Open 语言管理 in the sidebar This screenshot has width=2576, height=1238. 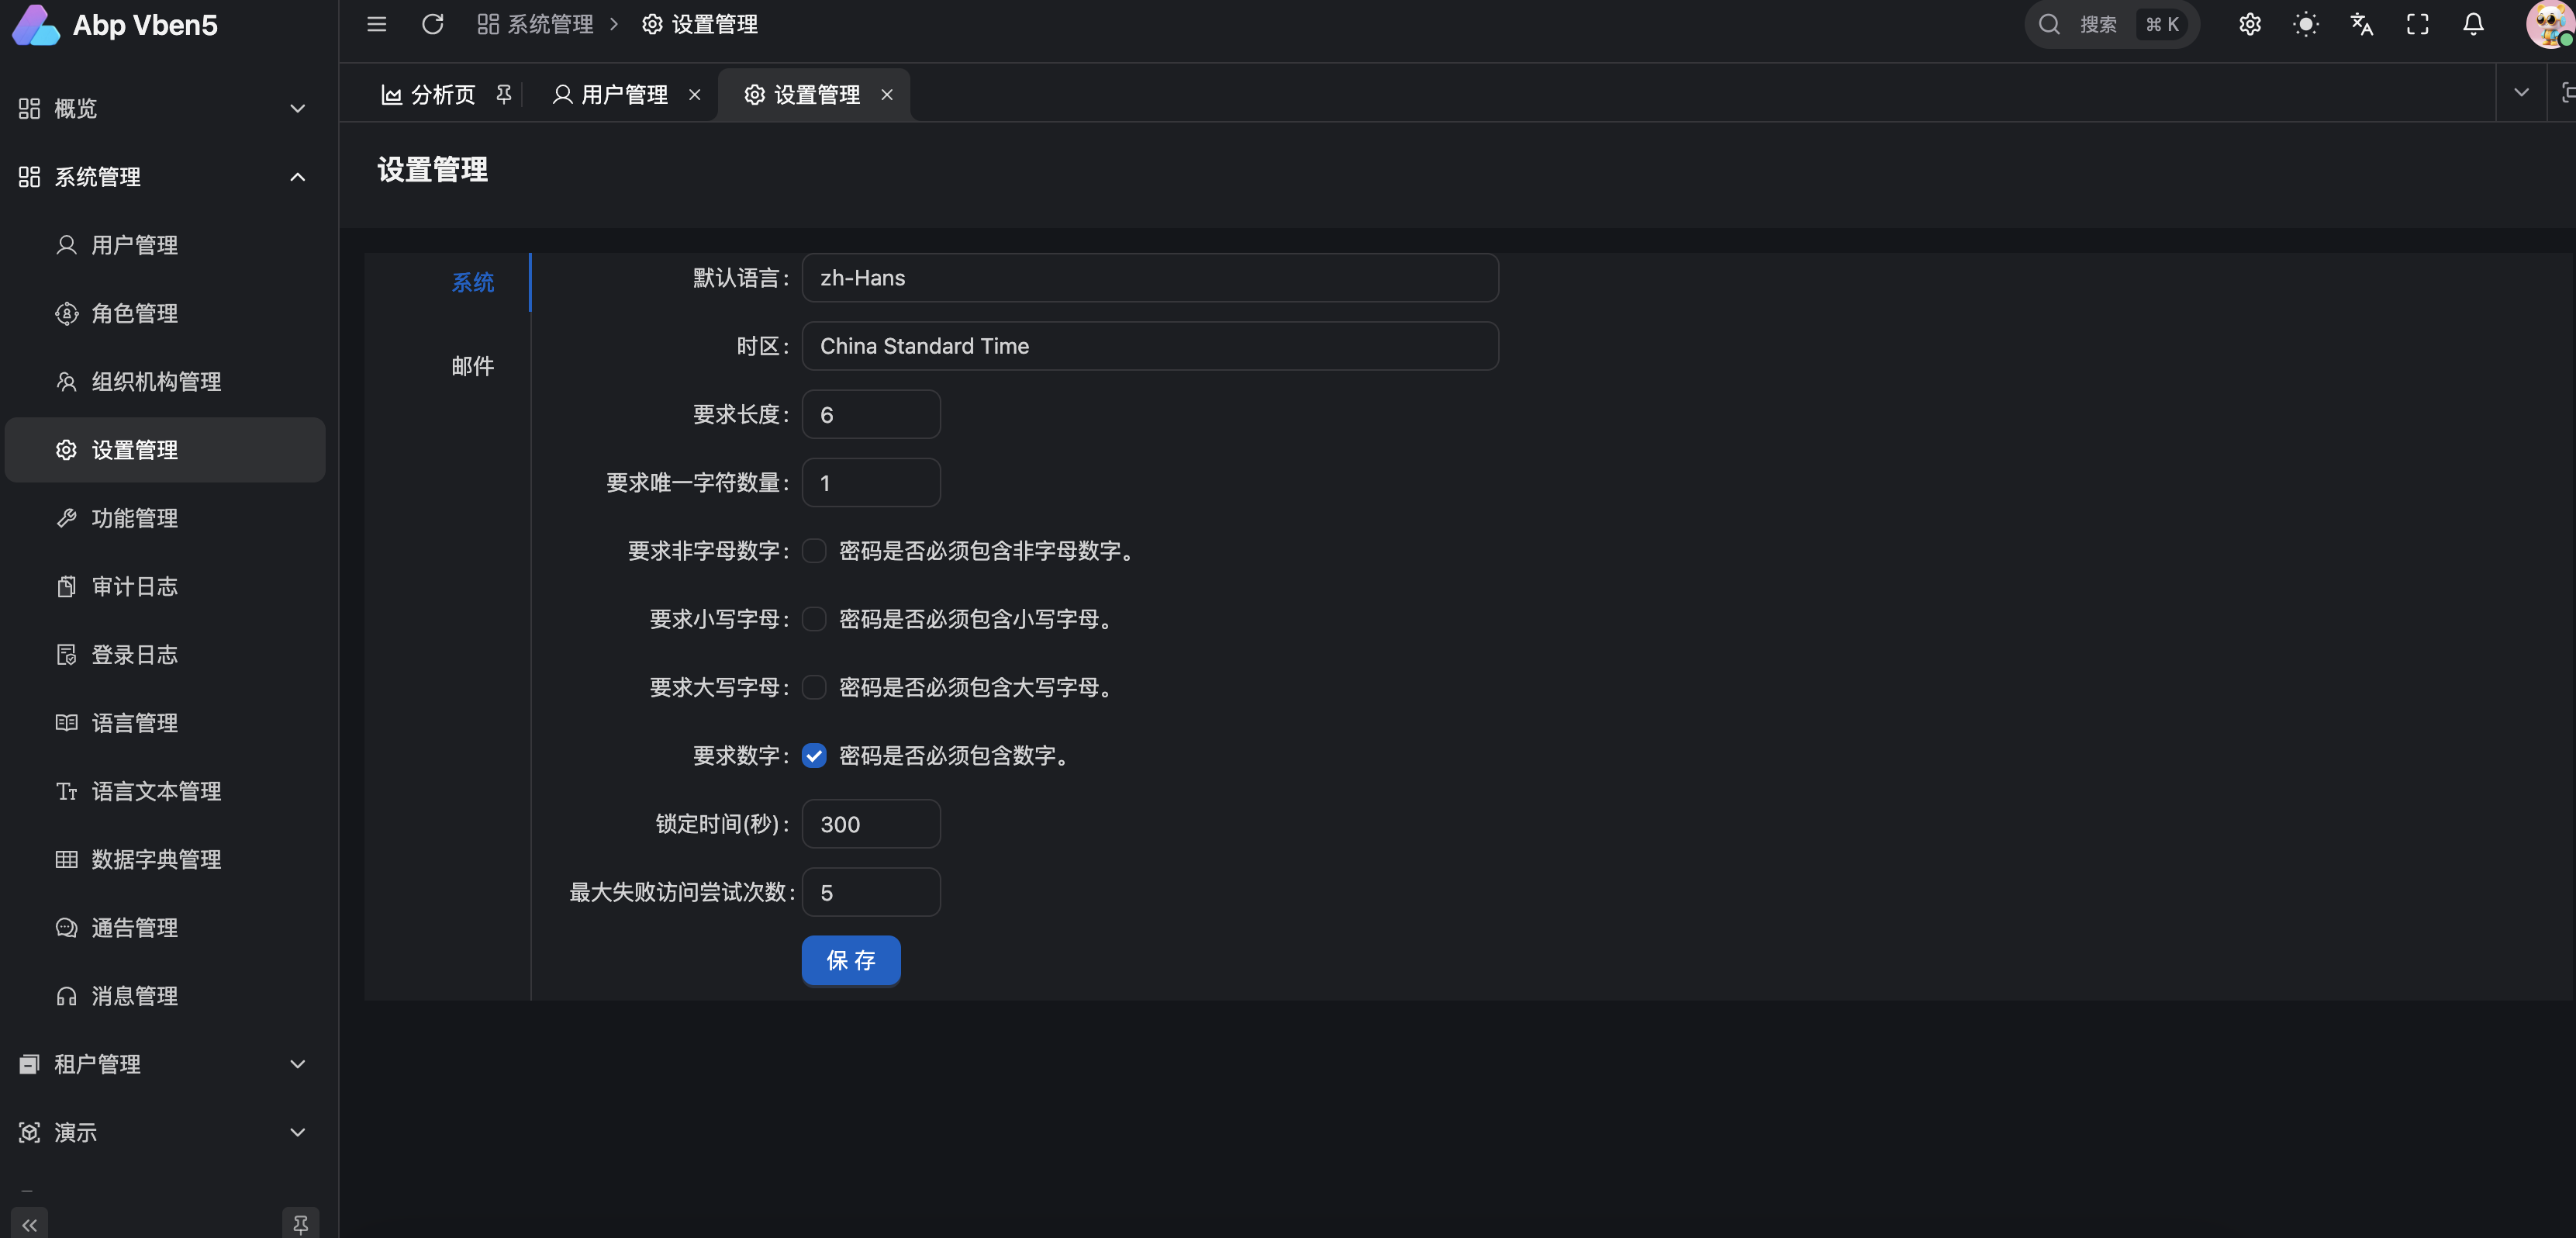point(165,723)
